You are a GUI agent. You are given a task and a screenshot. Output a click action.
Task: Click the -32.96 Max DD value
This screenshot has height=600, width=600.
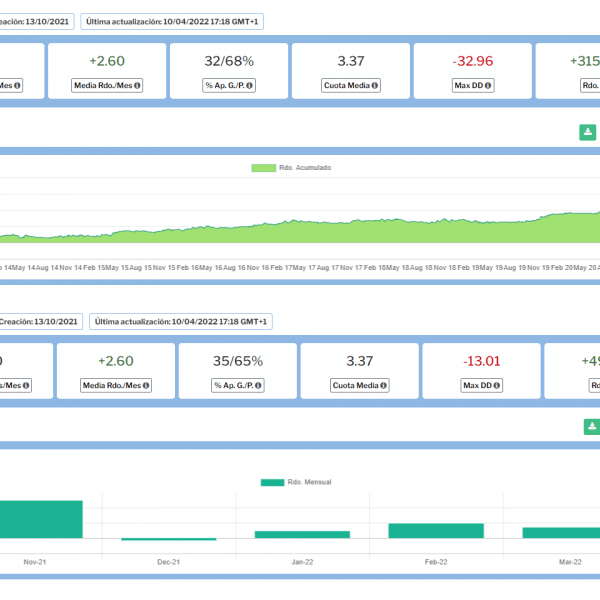pyautogui.click(x=473, y=61)
